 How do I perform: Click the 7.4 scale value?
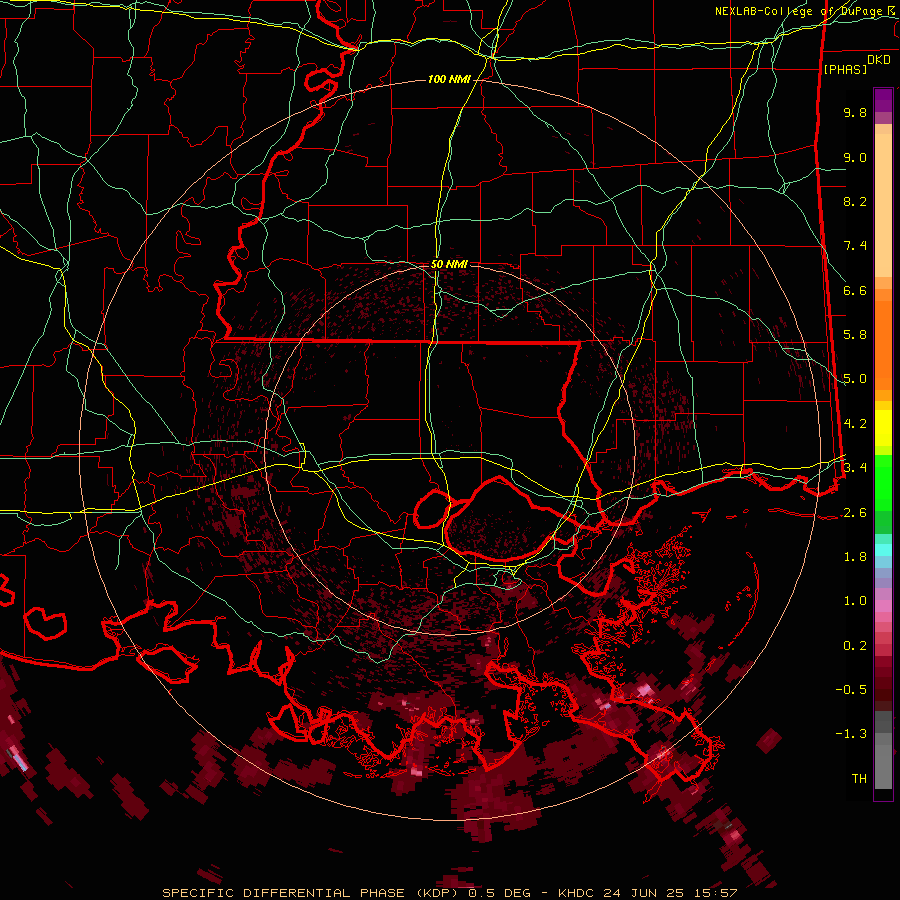point(855,246)
